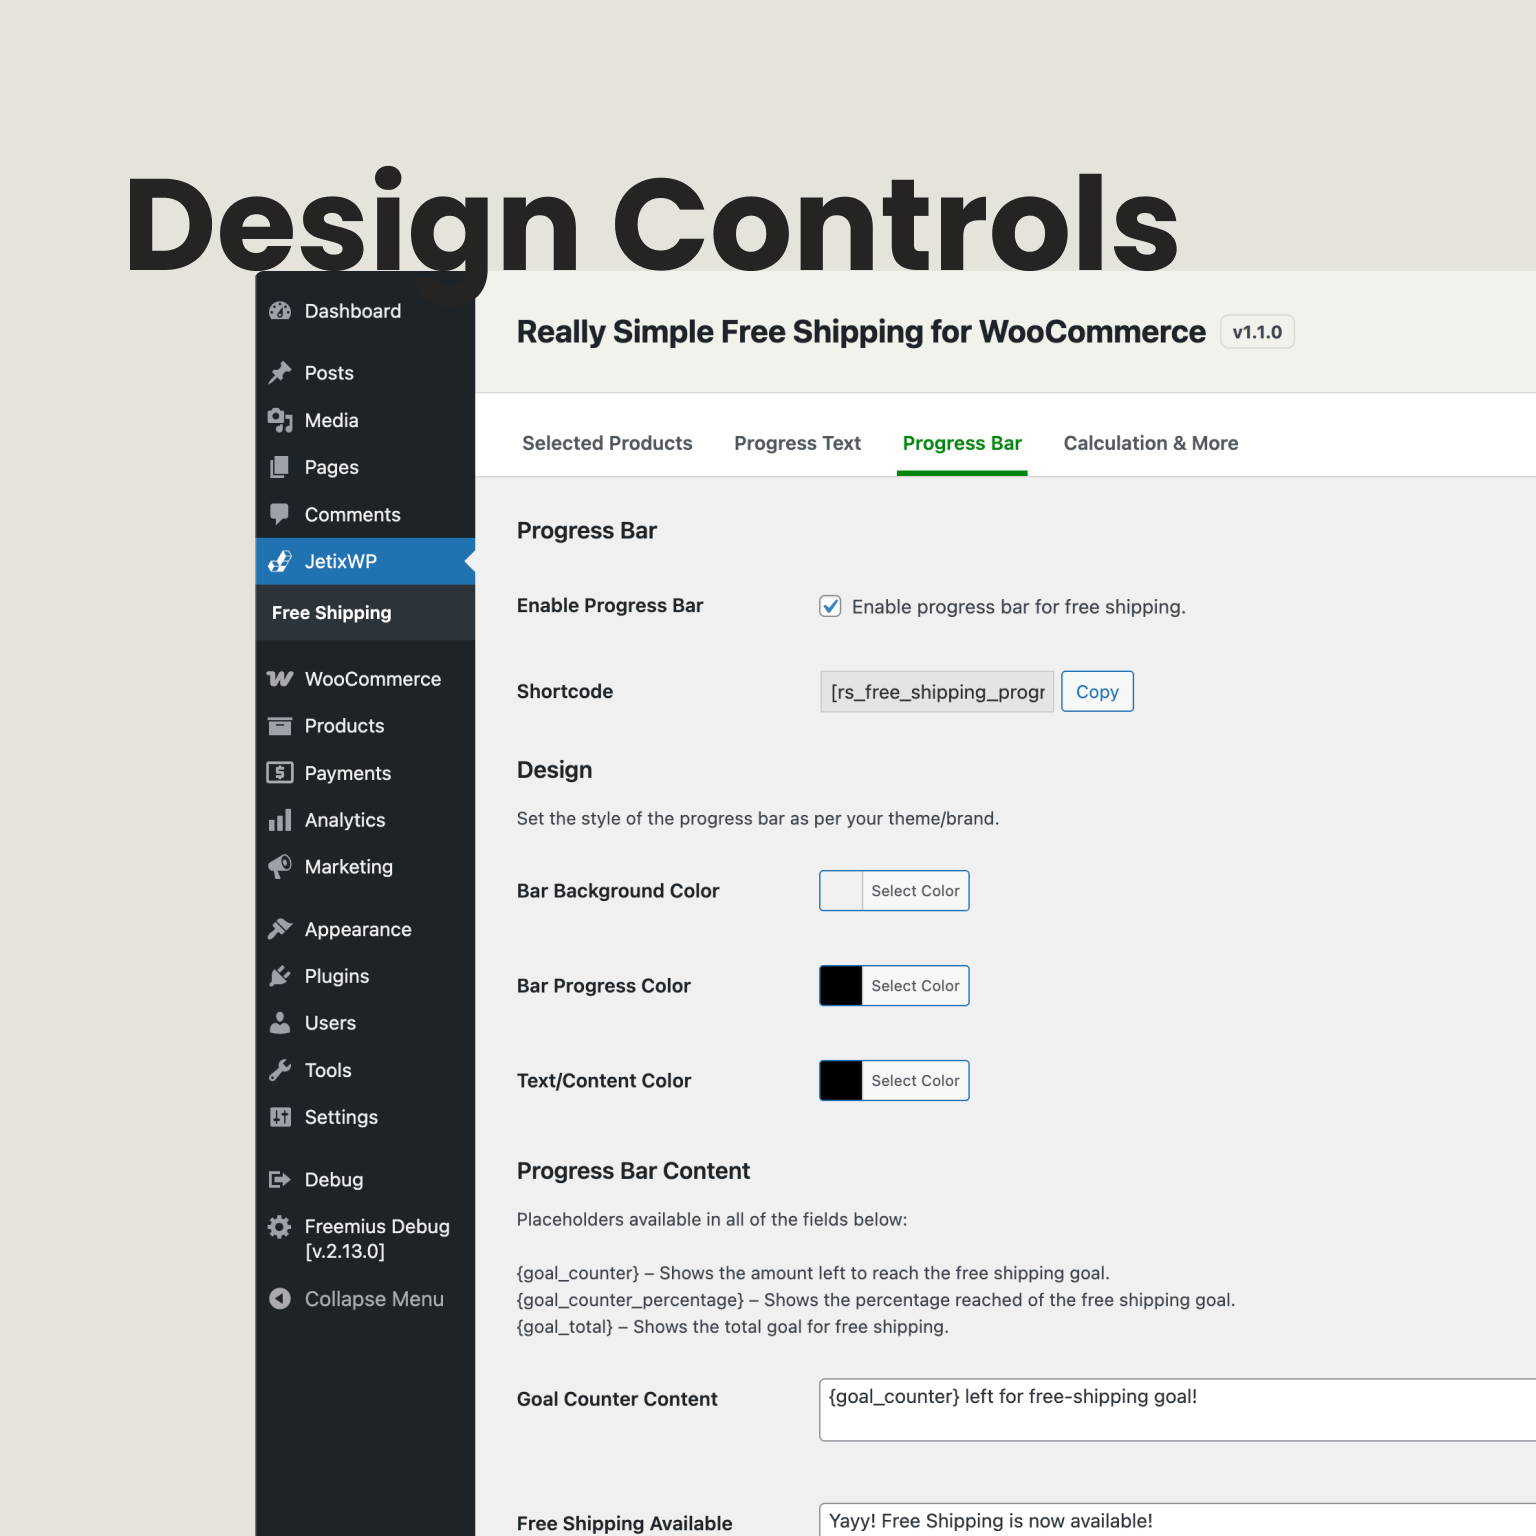Click the Freemius Debug gear icon
Viewport: 1536px width, 1536px height.
pos(280,1227)
